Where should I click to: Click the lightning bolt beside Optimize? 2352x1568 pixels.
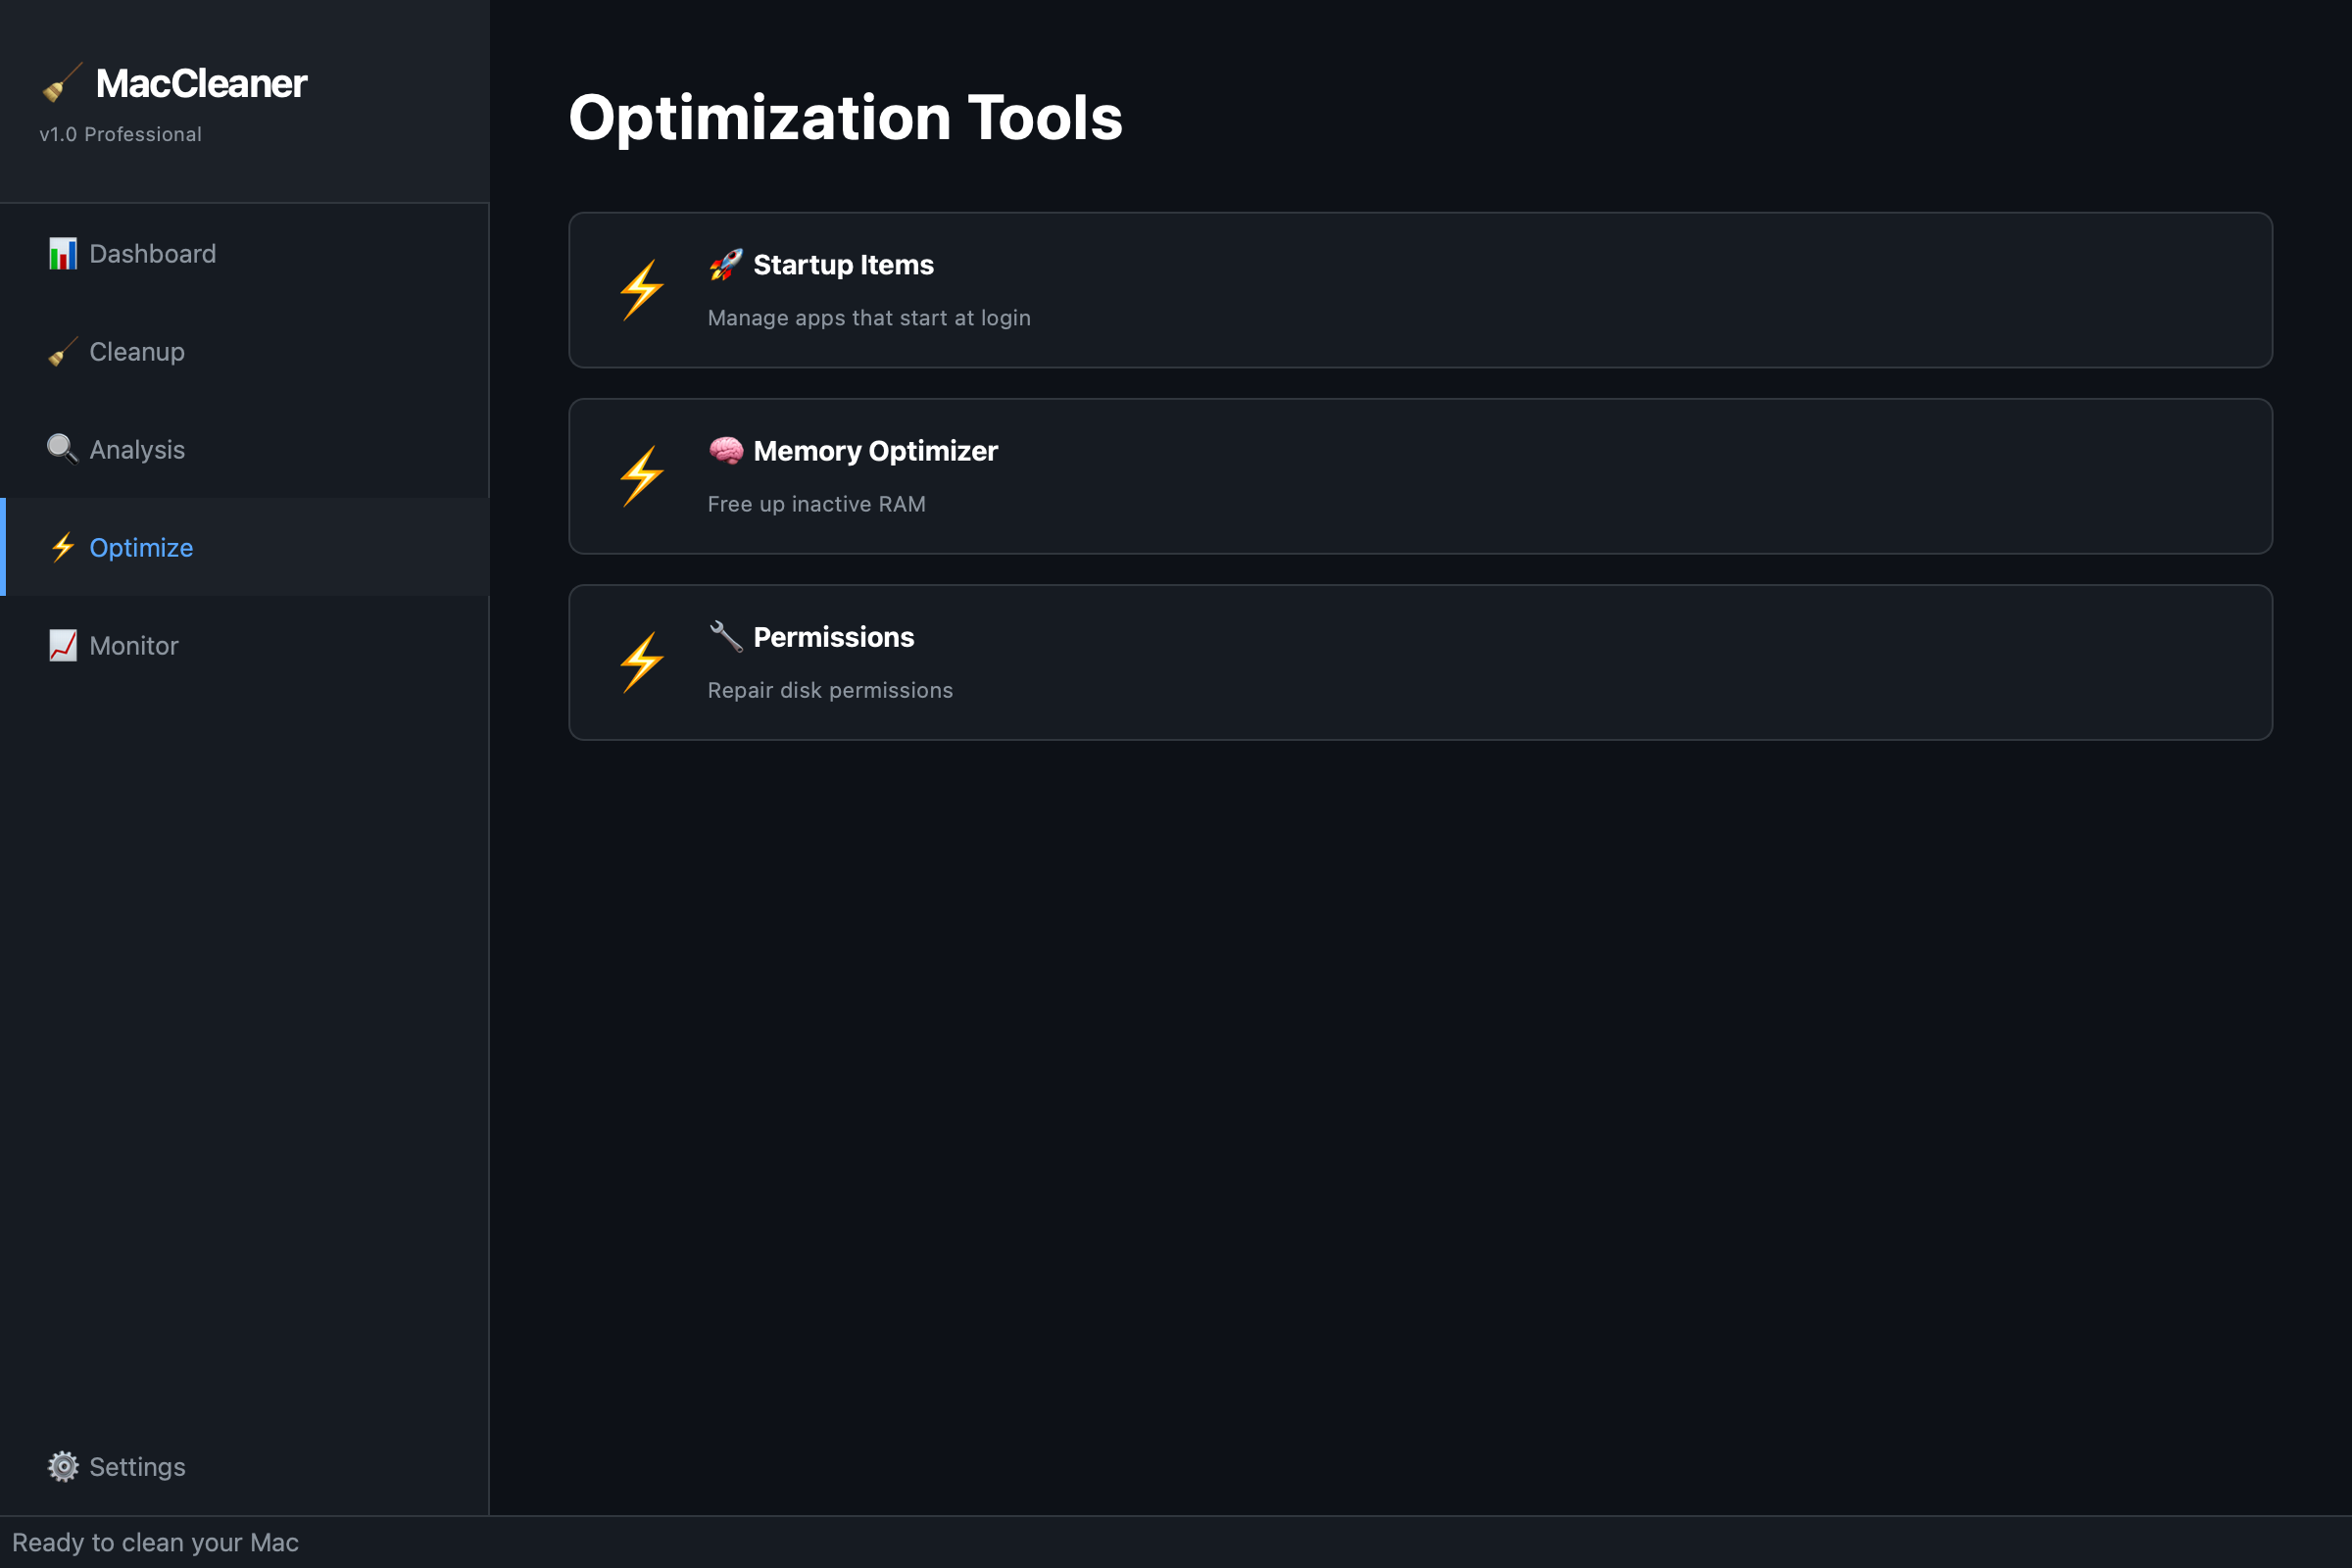(x=62, y=547)
